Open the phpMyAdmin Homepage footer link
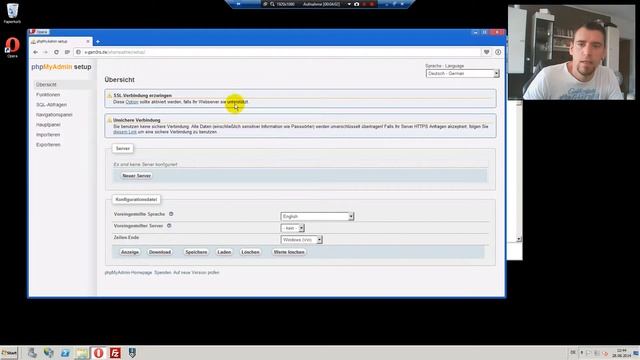This screenshot has width=640, height=360. [128, 272]
